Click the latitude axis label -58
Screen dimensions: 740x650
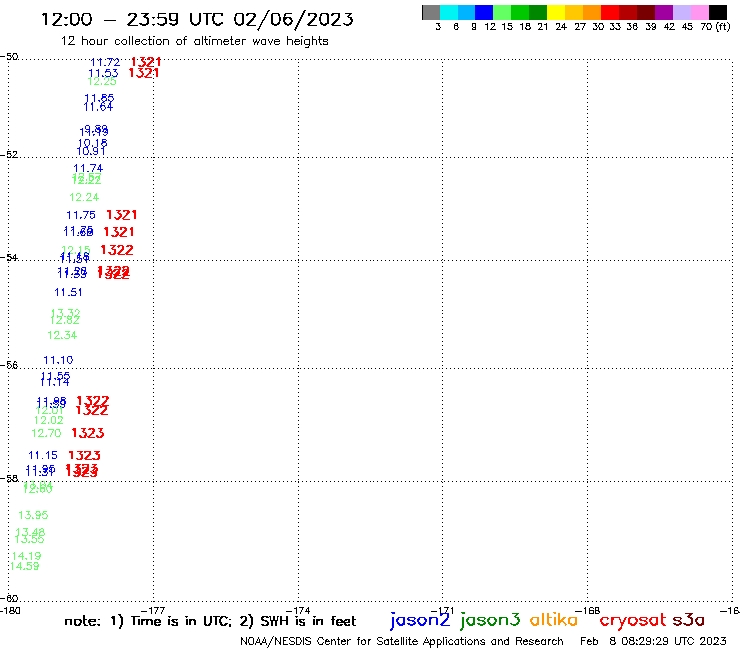[10, 478]
